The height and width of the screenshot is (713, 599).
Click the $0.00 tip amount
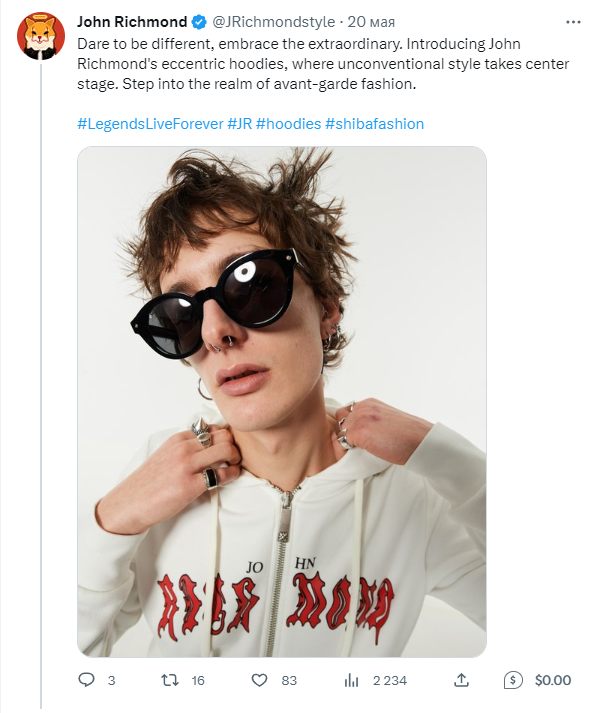click(x=553, y=680)
